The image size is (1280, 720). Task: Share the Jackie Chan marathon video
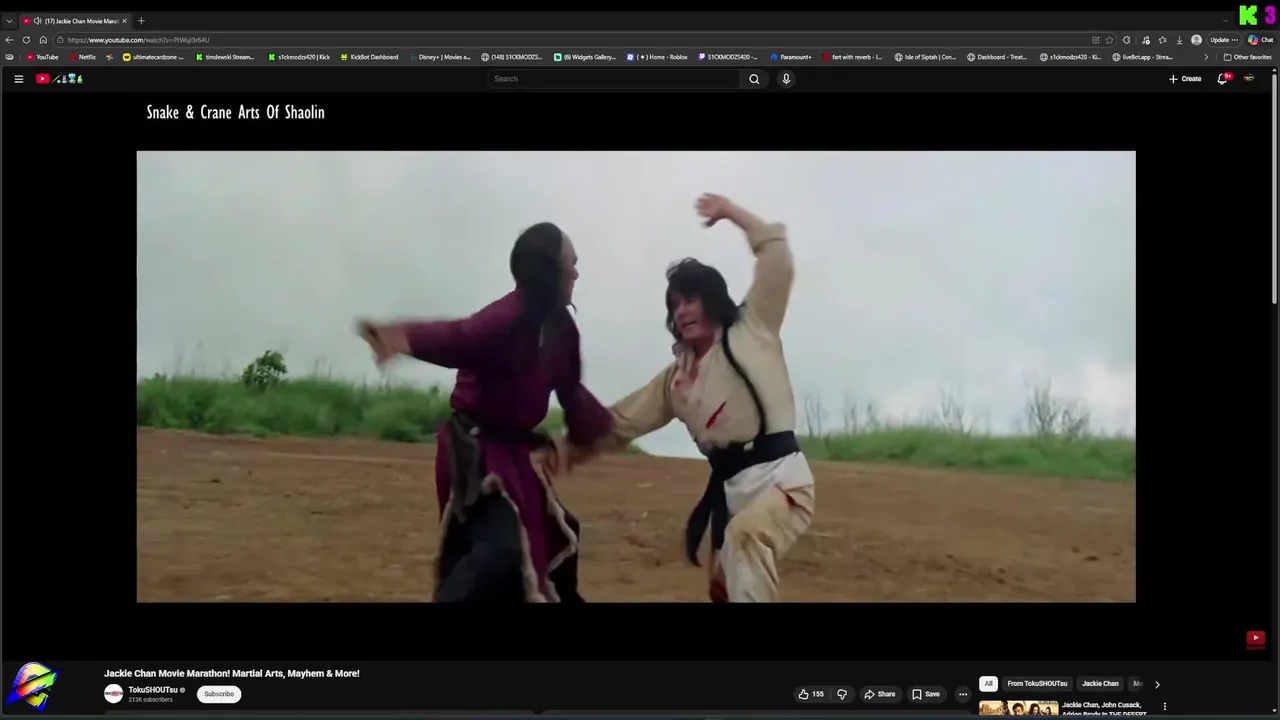[880, 694]
